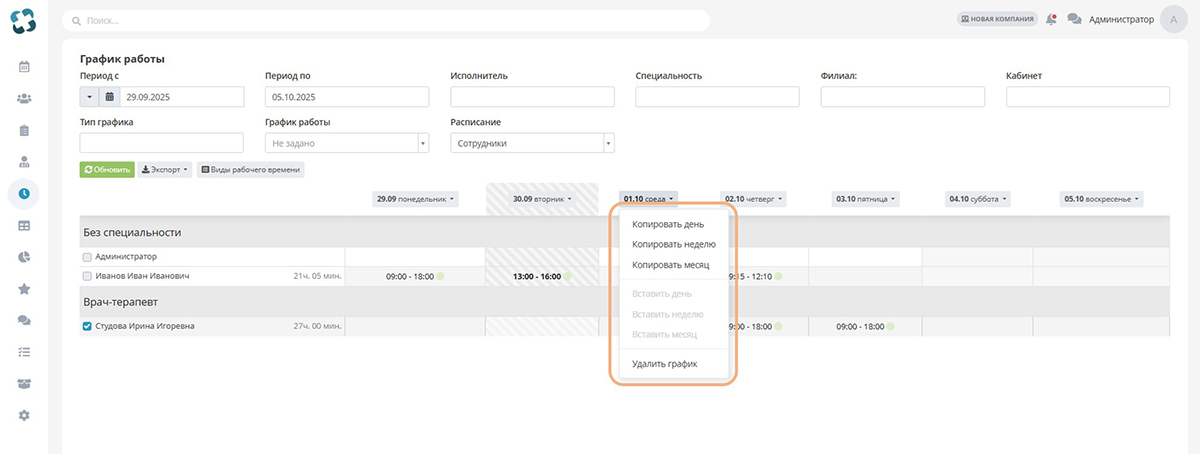This screenshot has height=454, width=1200.
Task: Check the Администратор checkbox
Action: click(x=87, y=257)
